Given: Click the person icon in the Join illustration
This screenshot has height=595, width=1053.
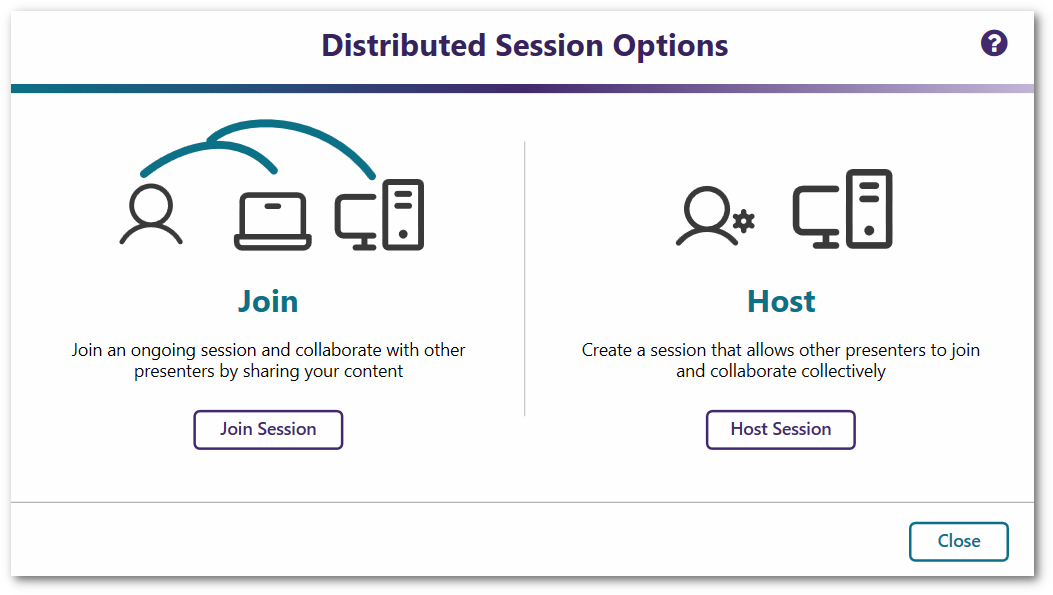Looking at the screenshot, I should coord(152,215).
